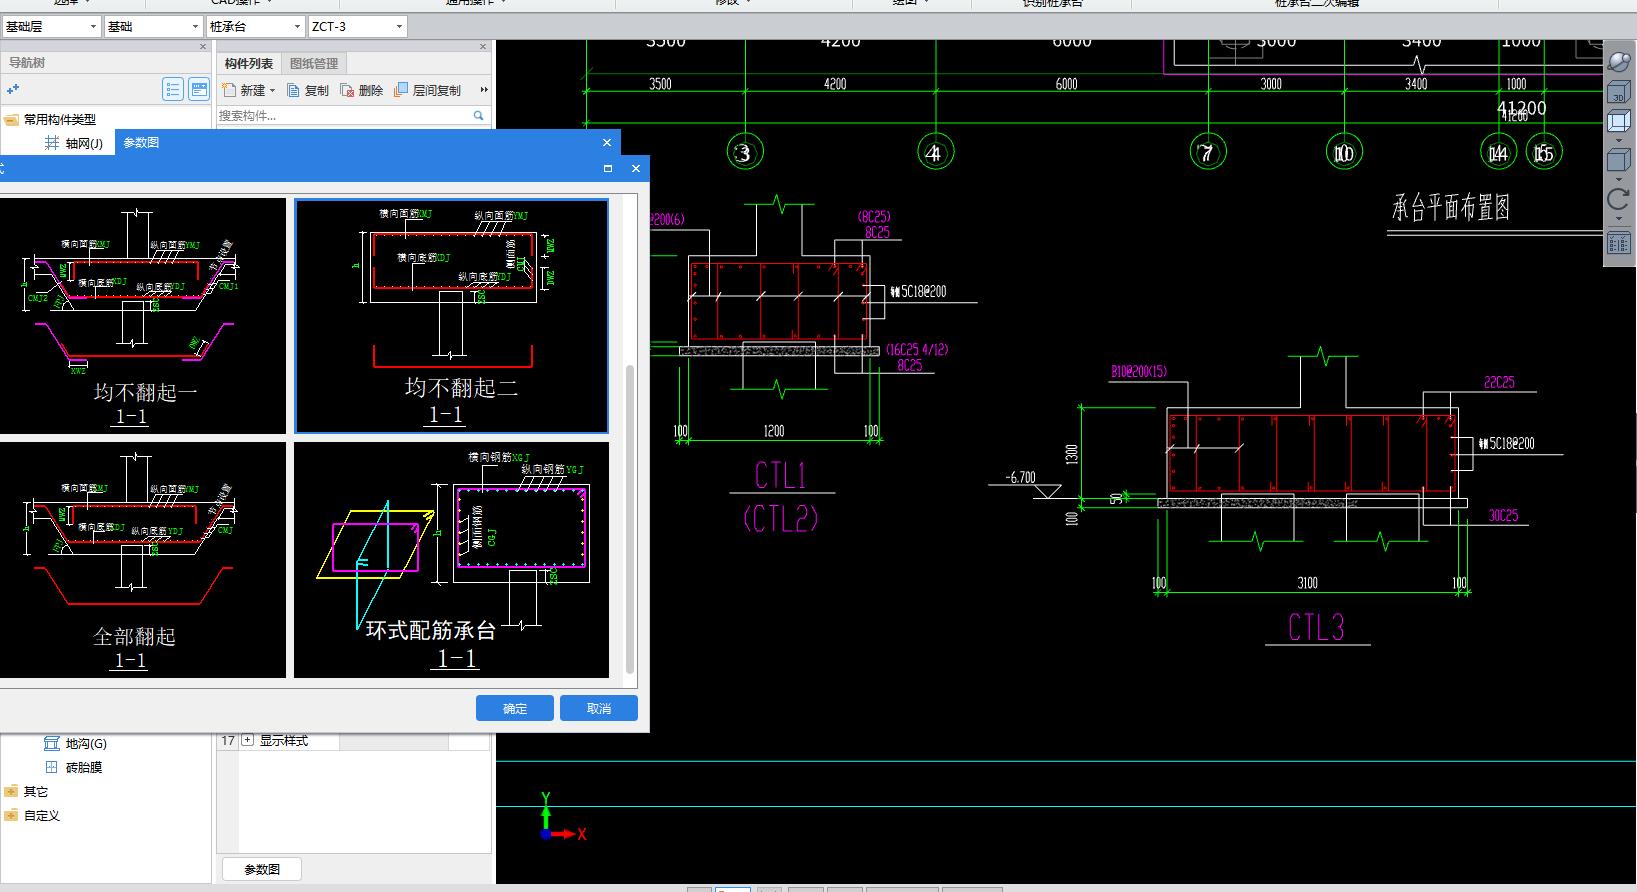Image resolution: width=1637 pixels, height=892 pixels.
Task: Click the 取消 cancel button
Action: coord(599,708)
